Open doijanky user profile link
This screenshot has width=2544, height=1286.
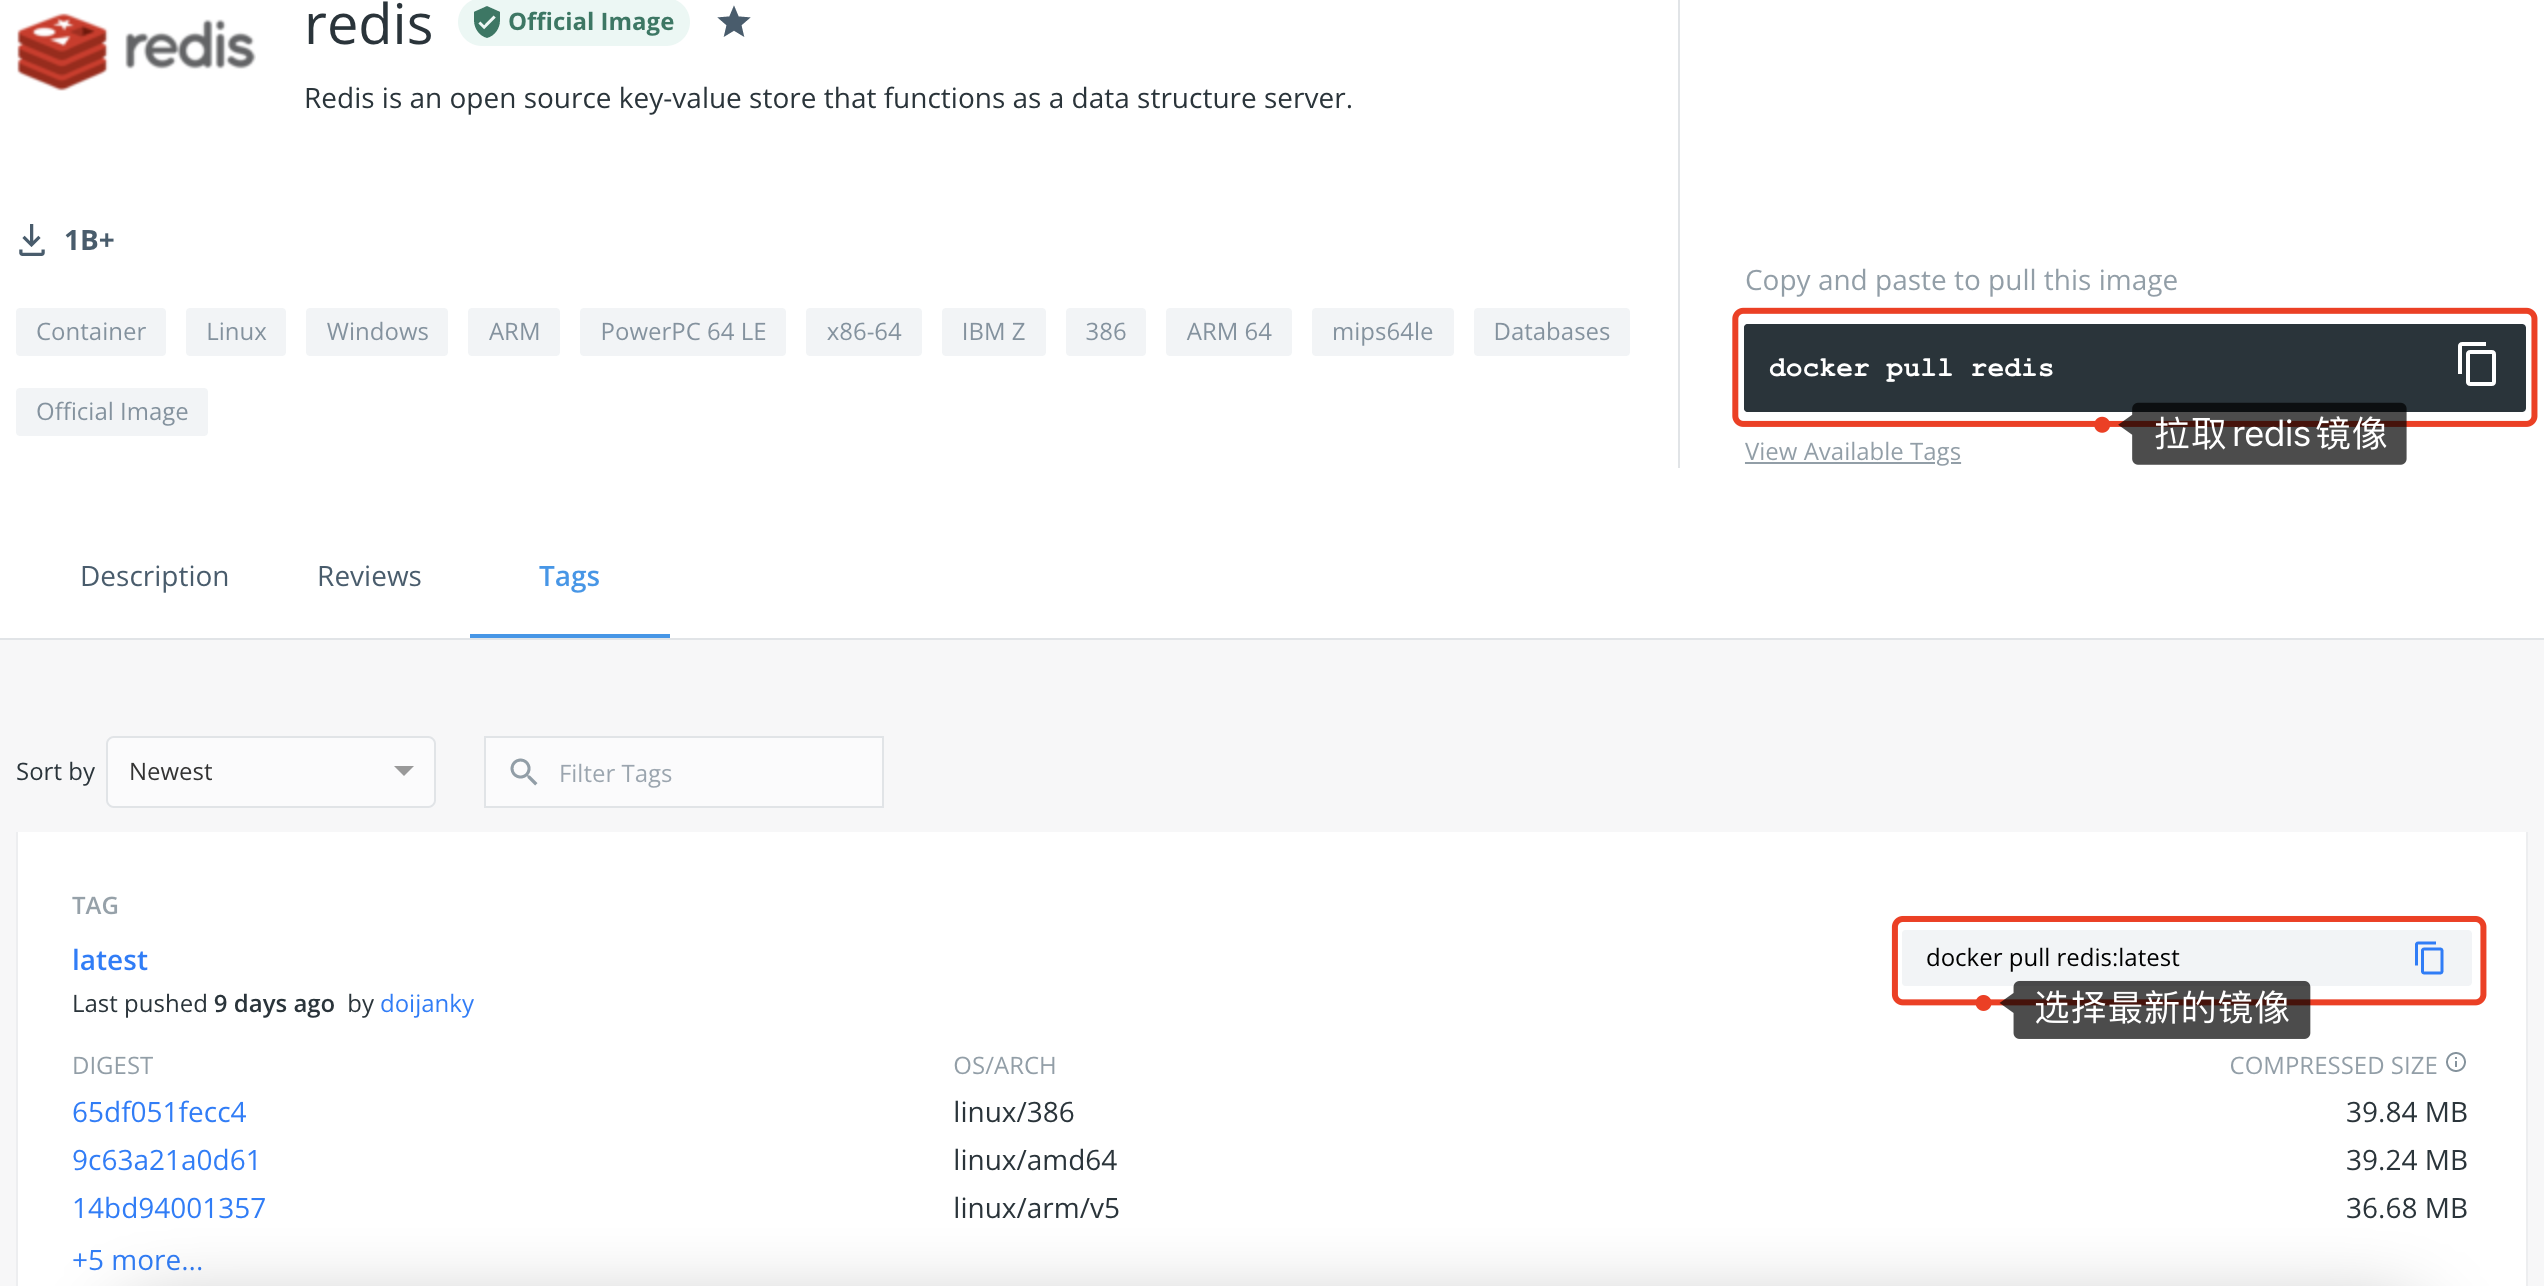427,1004
